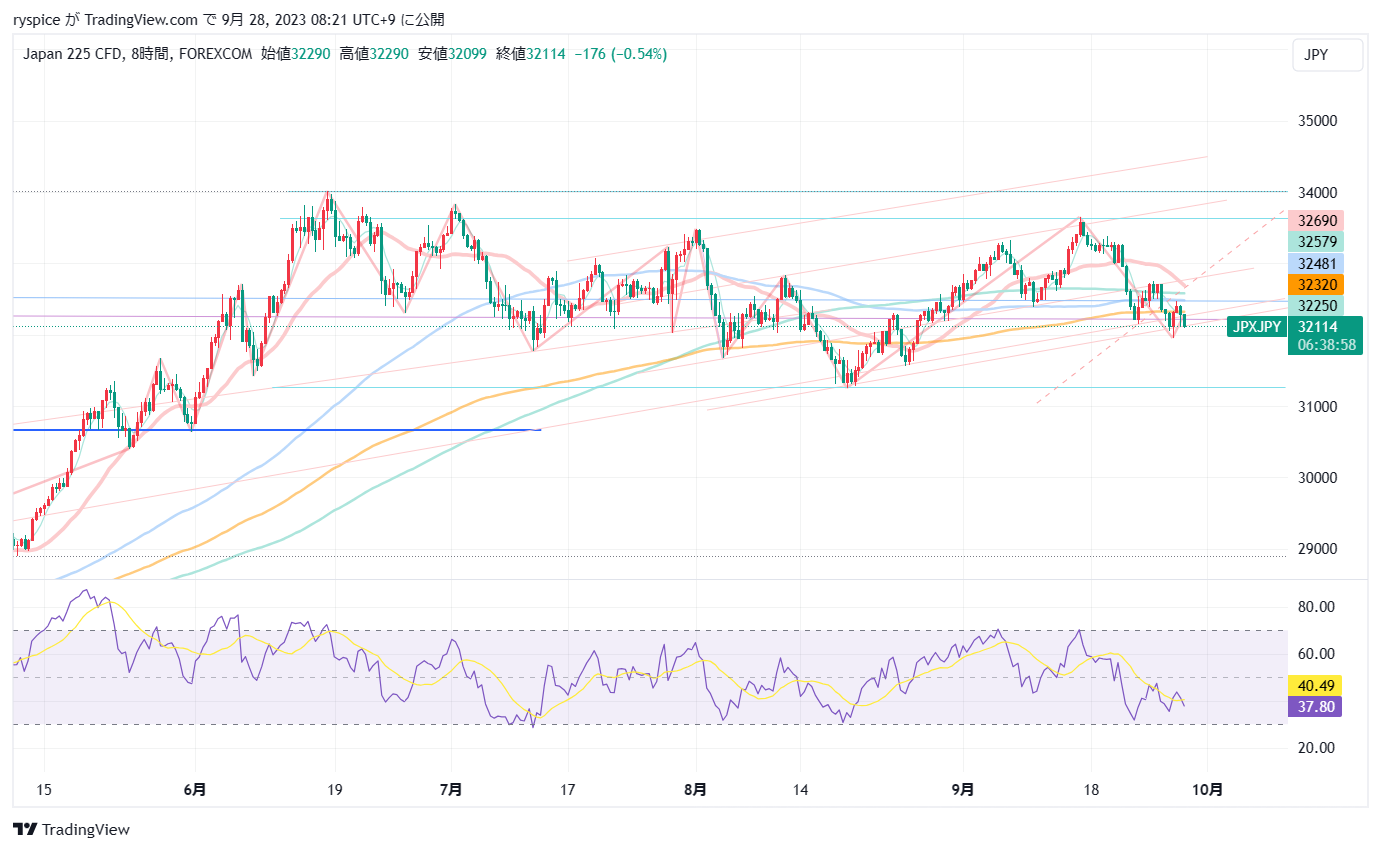
Task: Click the 60.00 RSI axis label
Action: [1315, 653]
